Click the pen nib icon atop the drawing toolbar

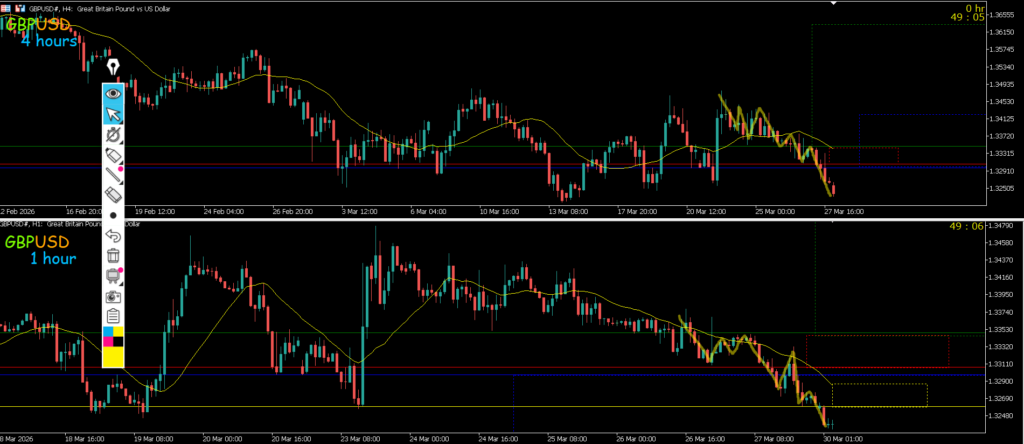113,68
